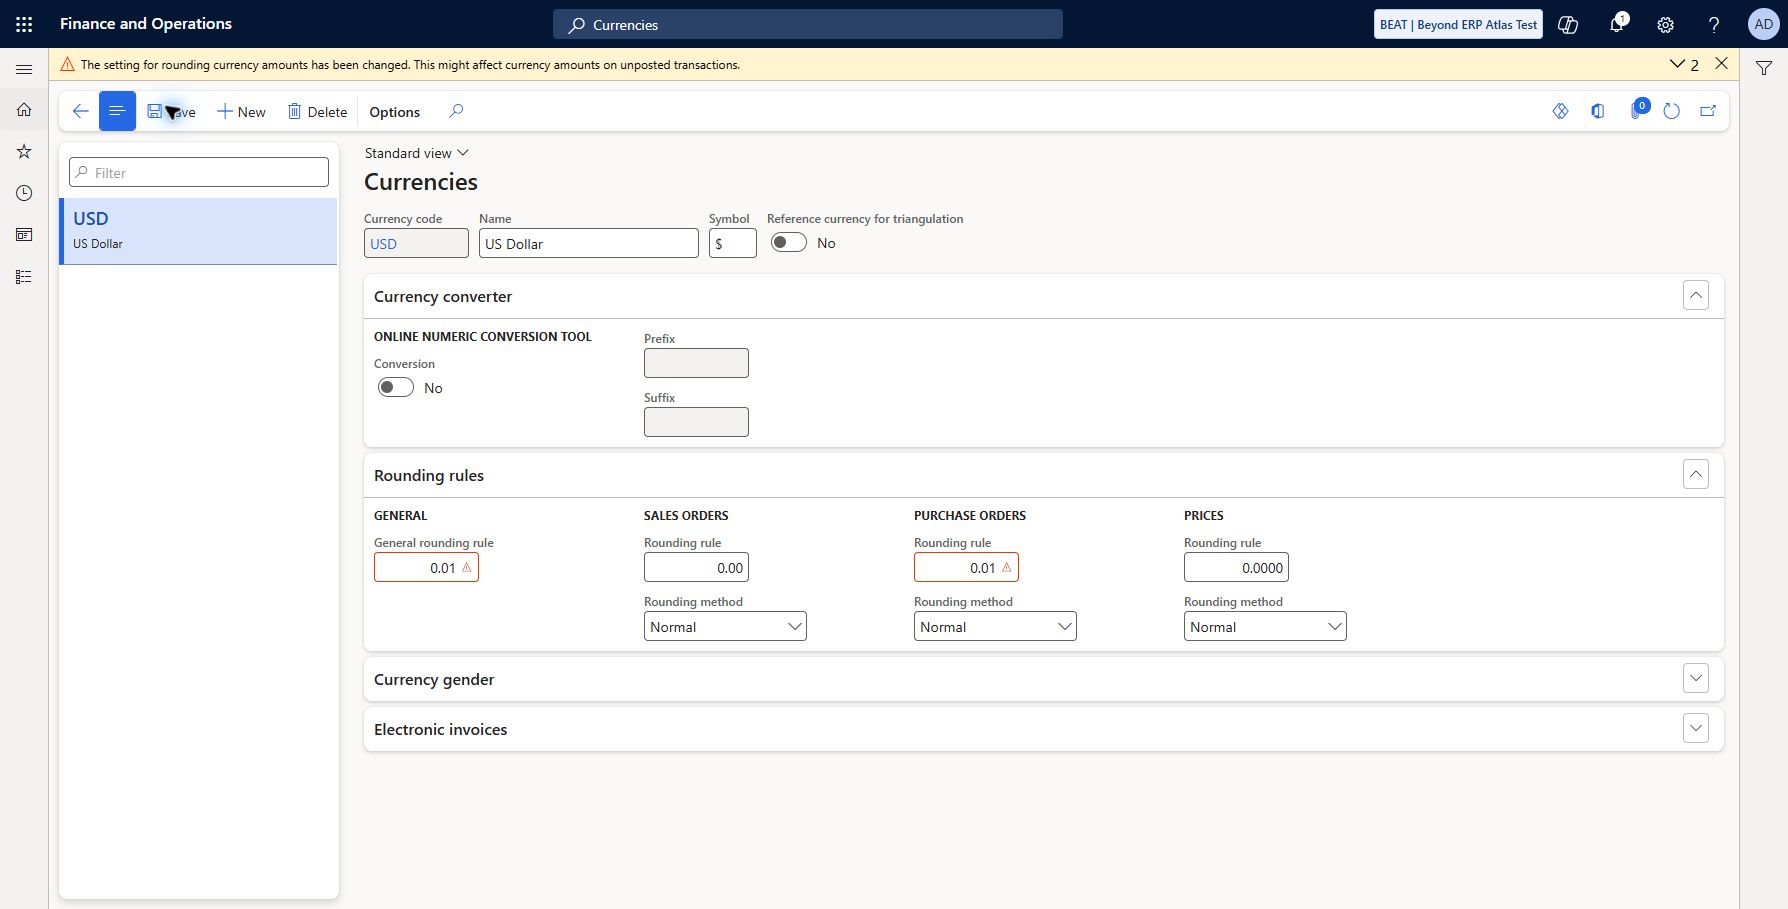The height and width of the screenshot is (909, 1788).
Task: Click the General rounding rule field
Action: 426,568
